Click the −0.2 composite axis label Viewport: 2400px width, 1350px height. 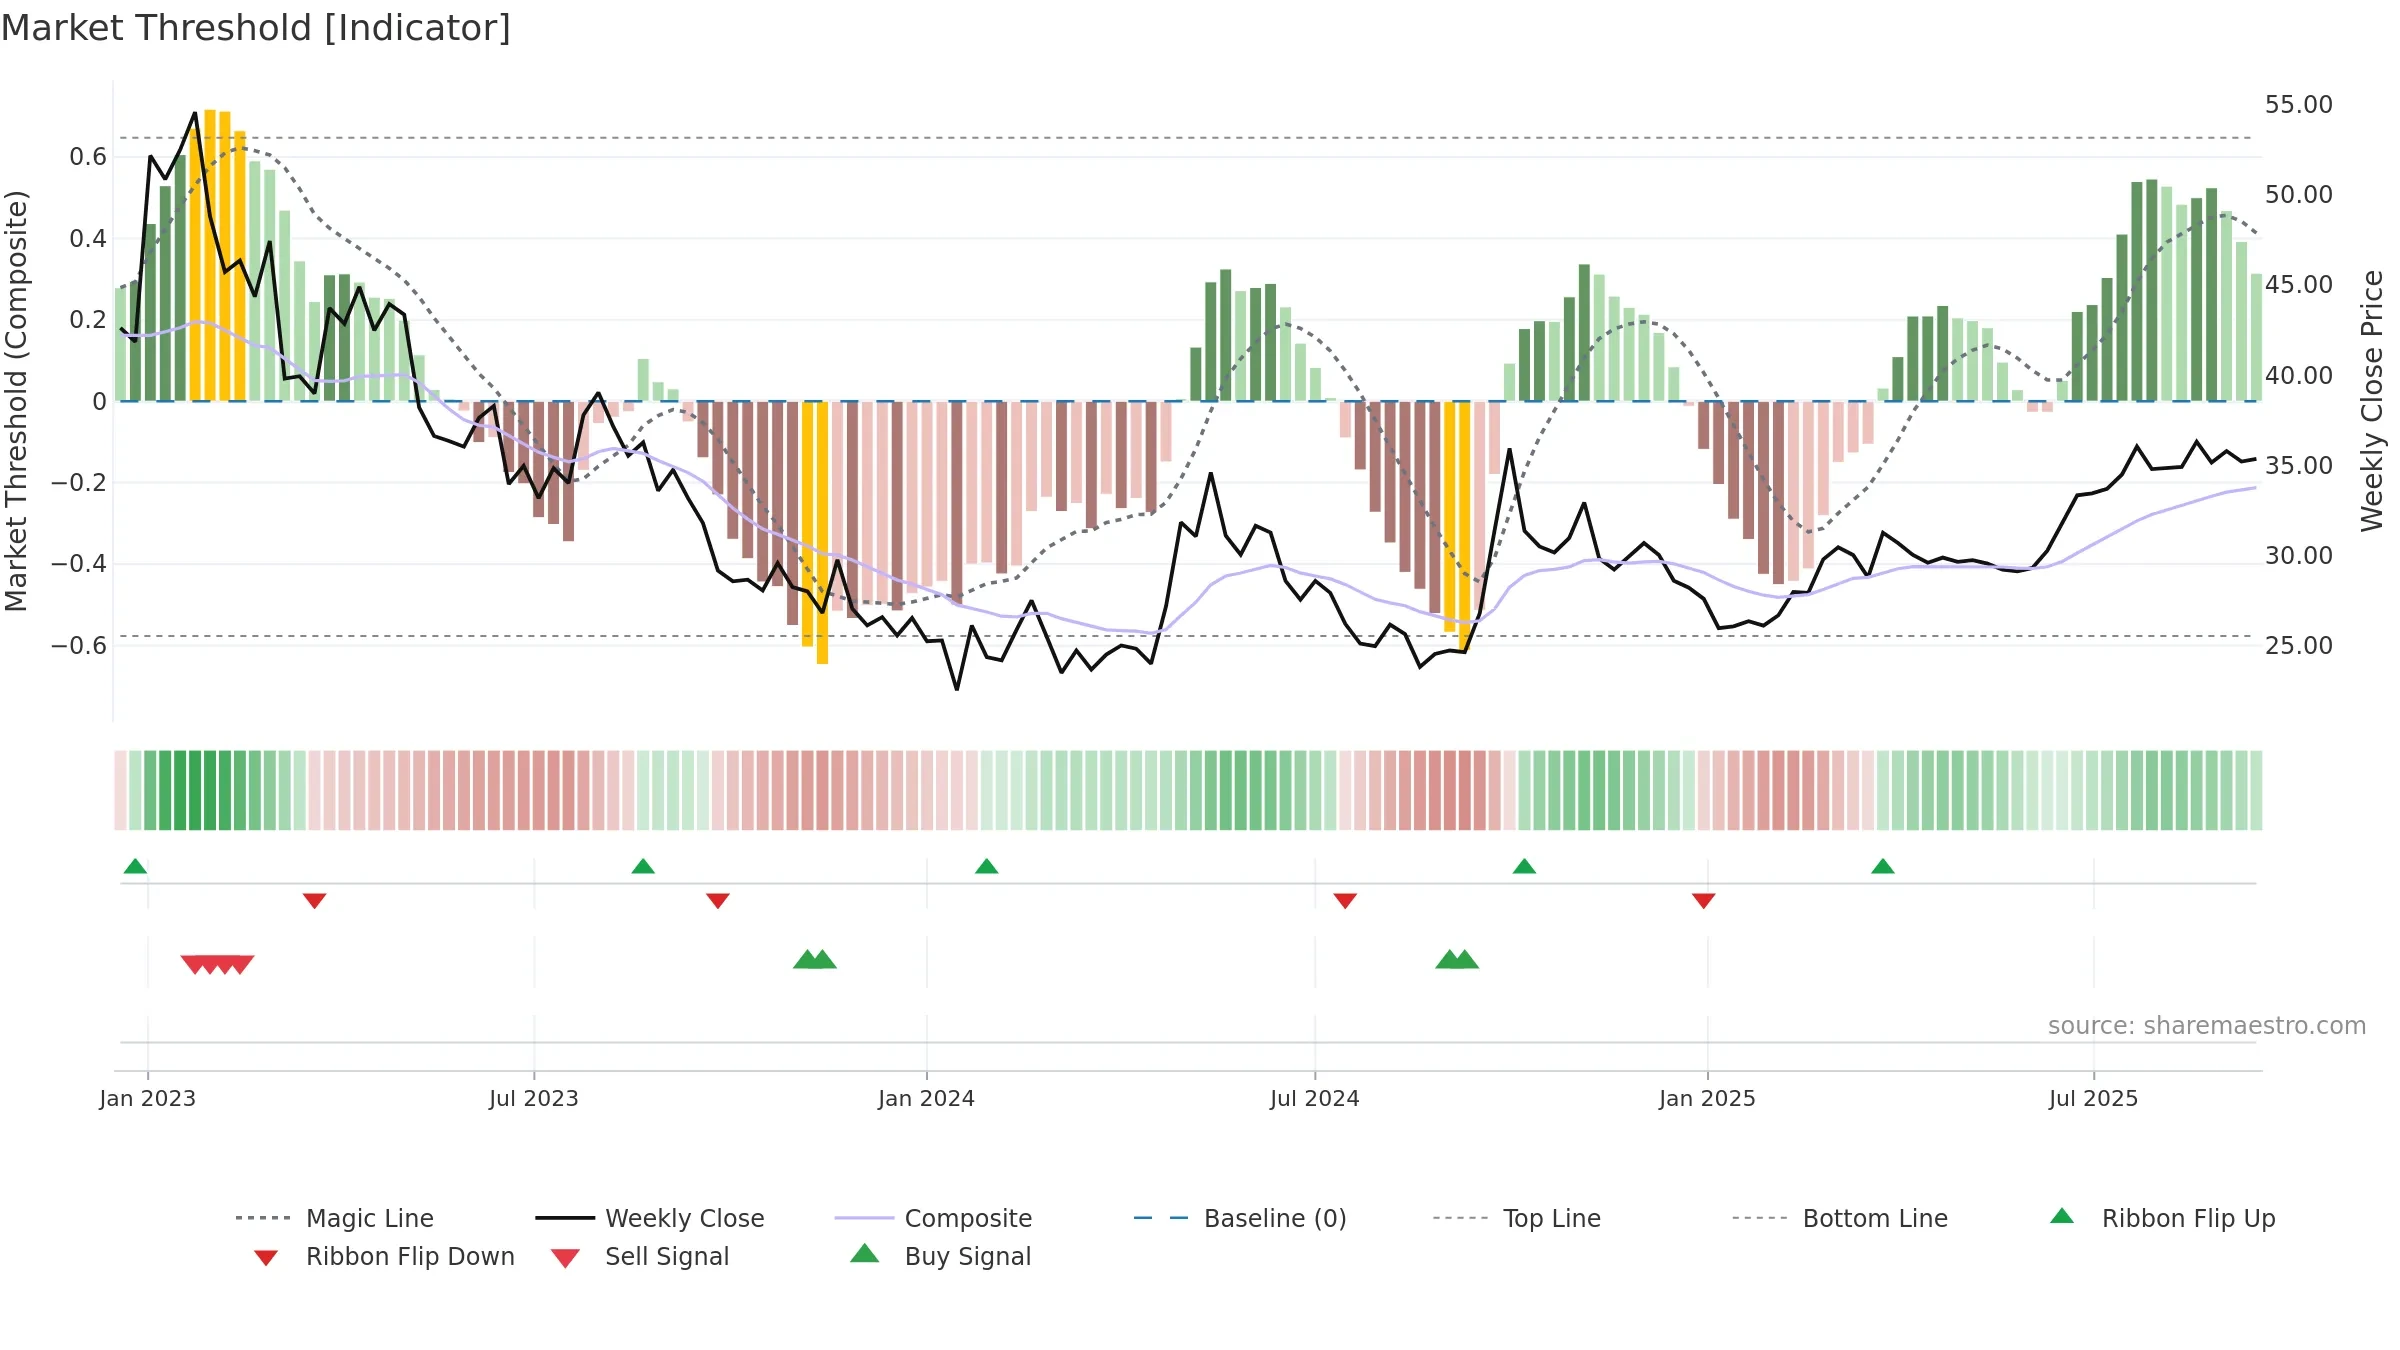coord(79,482)
